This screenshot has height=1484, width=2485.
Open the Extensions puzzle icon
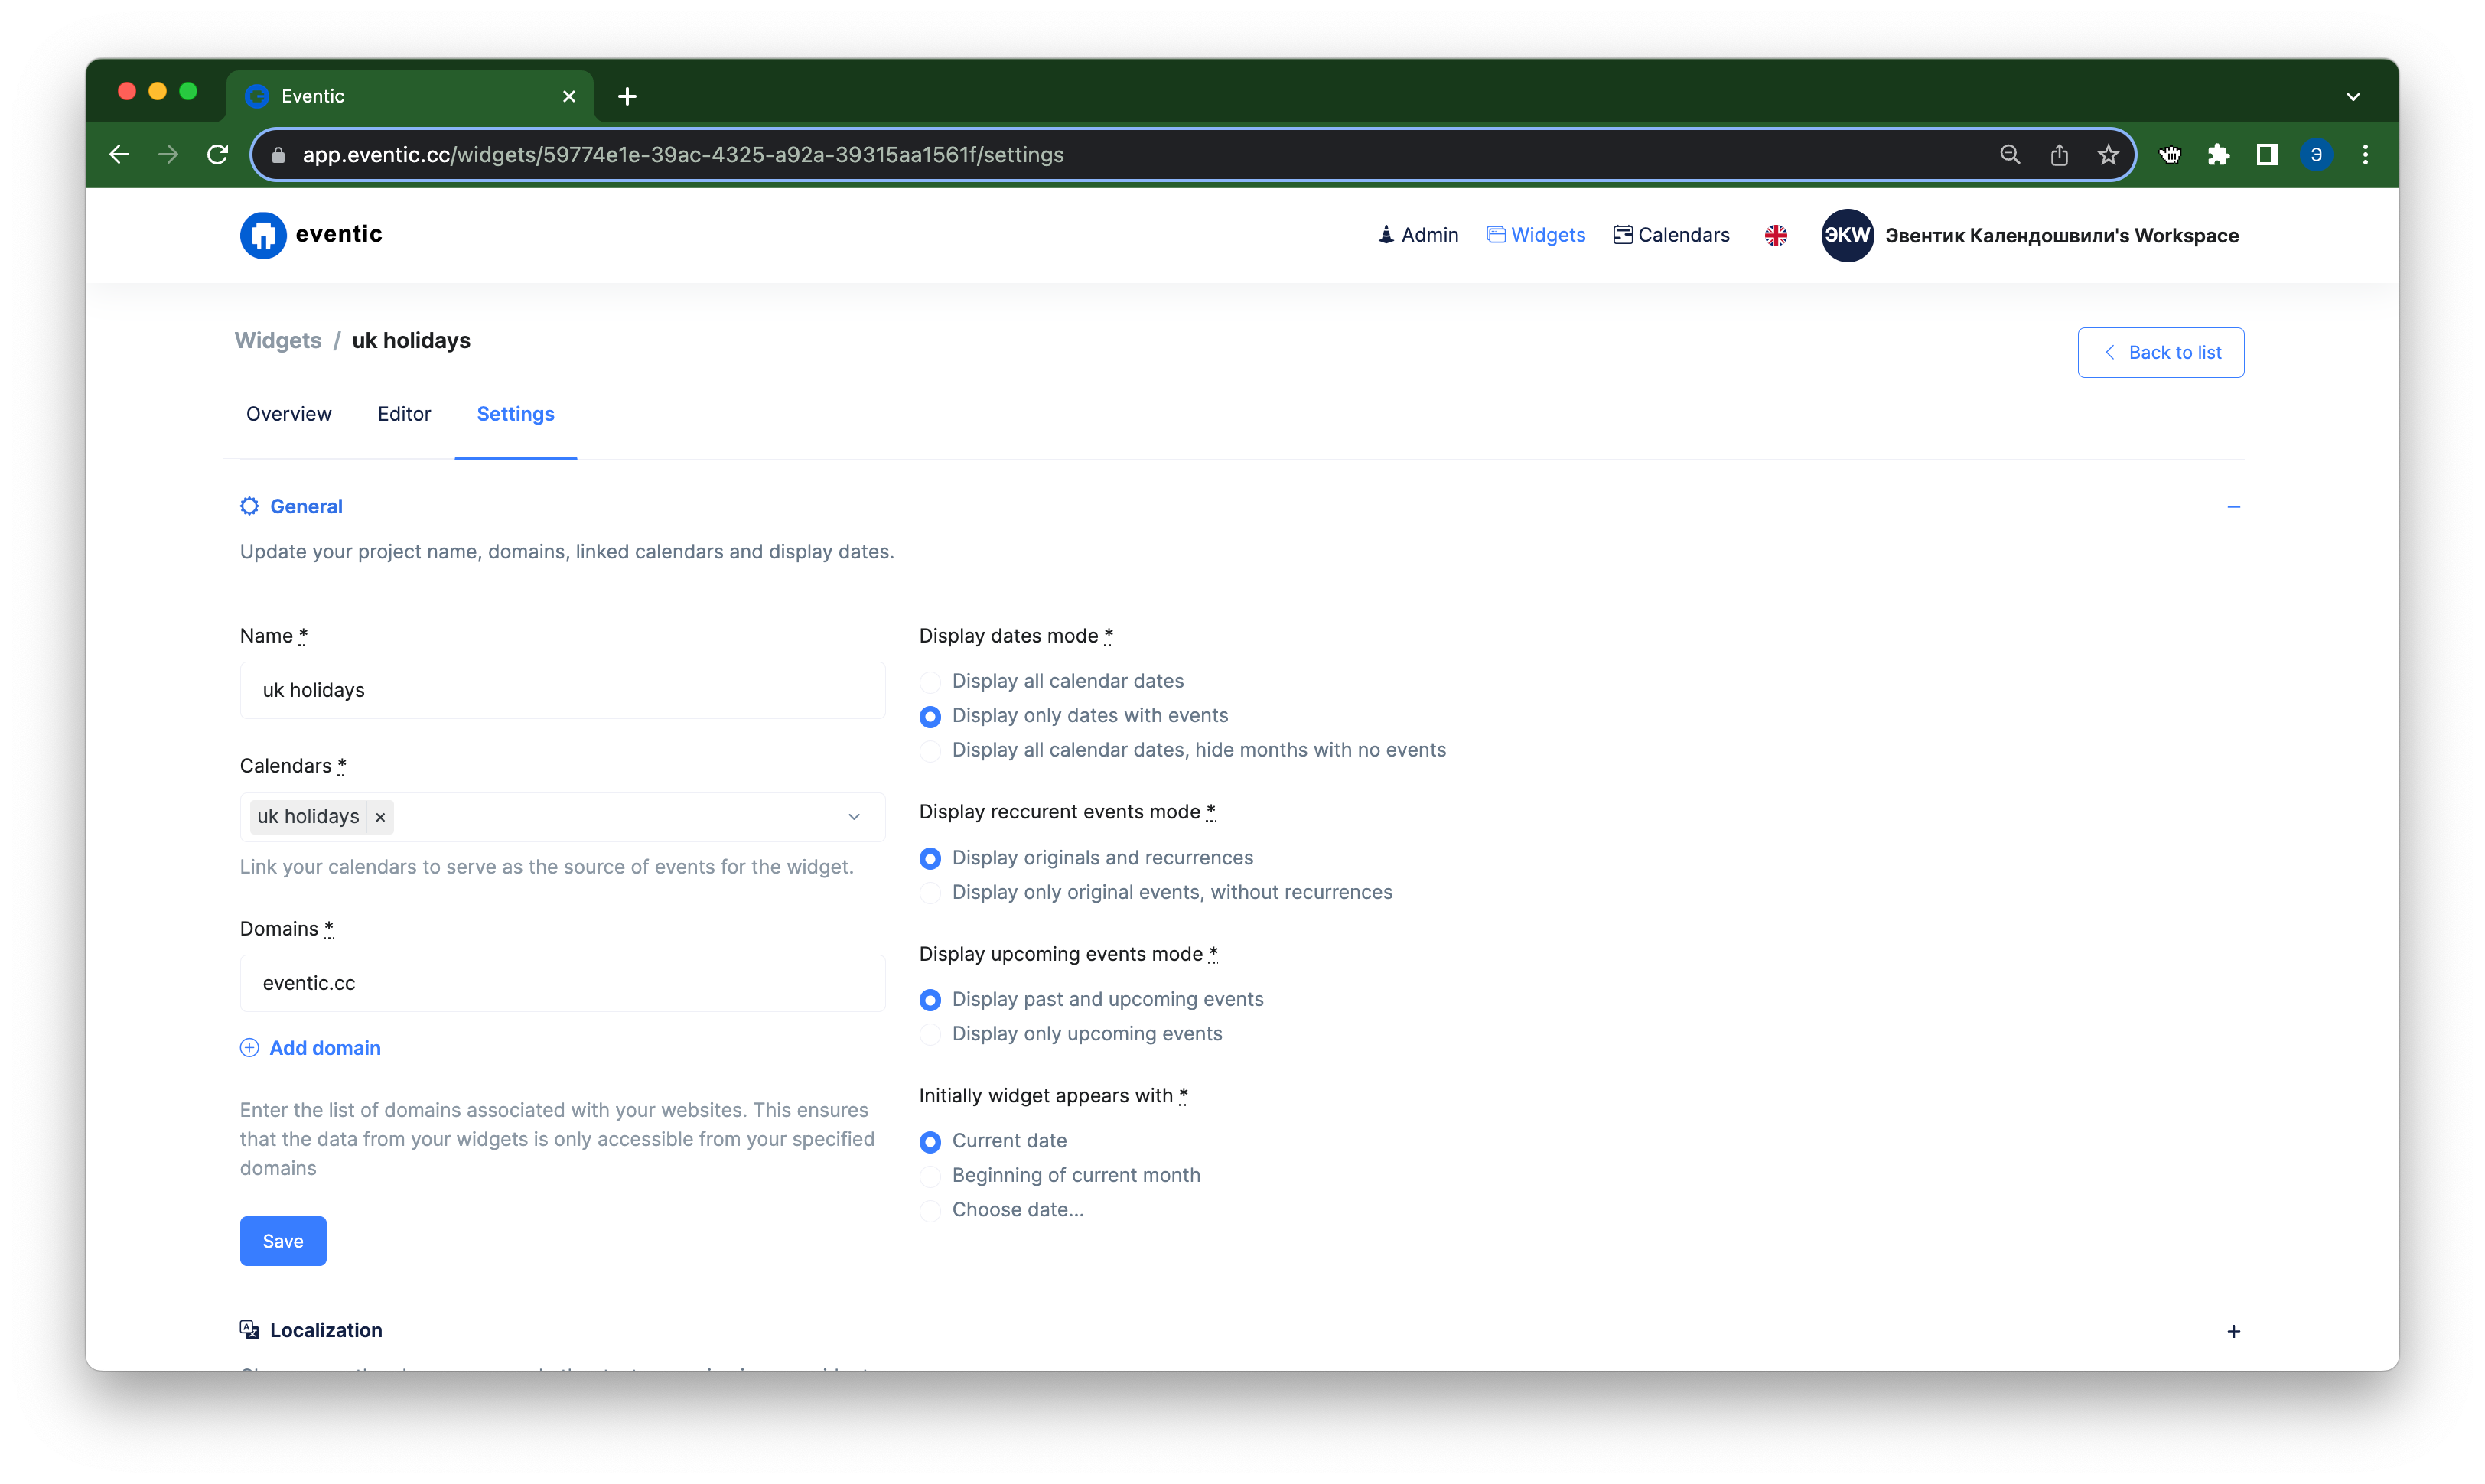pos(2218,155)
